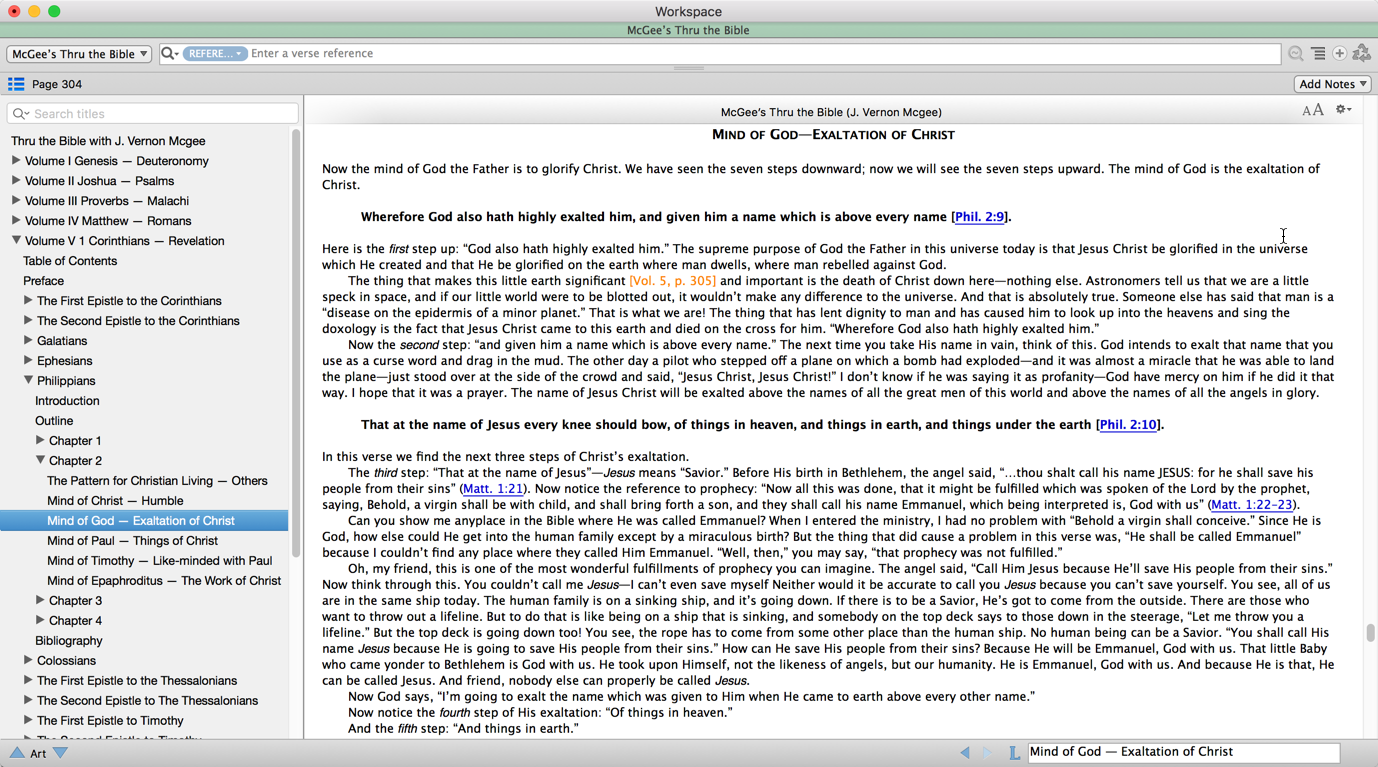Expand Volume IV Matthew — Romans

[x=16, y=220]
